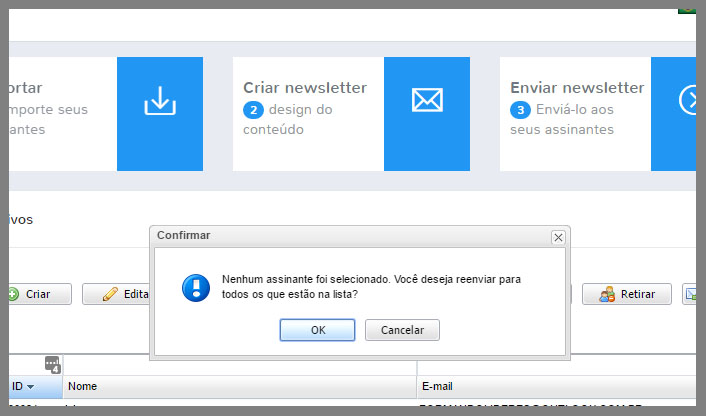Click the filter icon above ID column
The height and width of the screenshot is (416, 706).
click(x=52, y=365)
